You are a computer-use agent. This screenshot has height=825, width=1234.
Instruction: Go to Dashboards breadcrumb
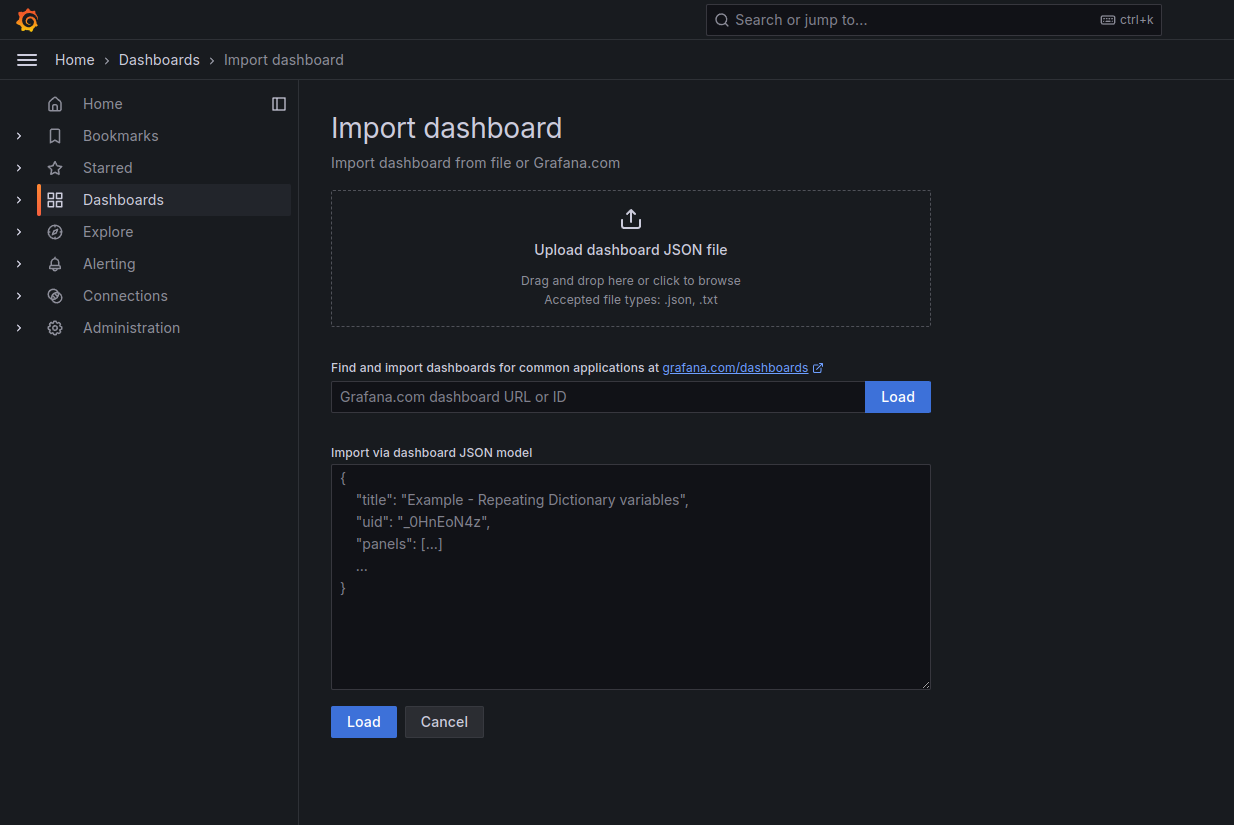pyautogui.click(x=159, y=60)
